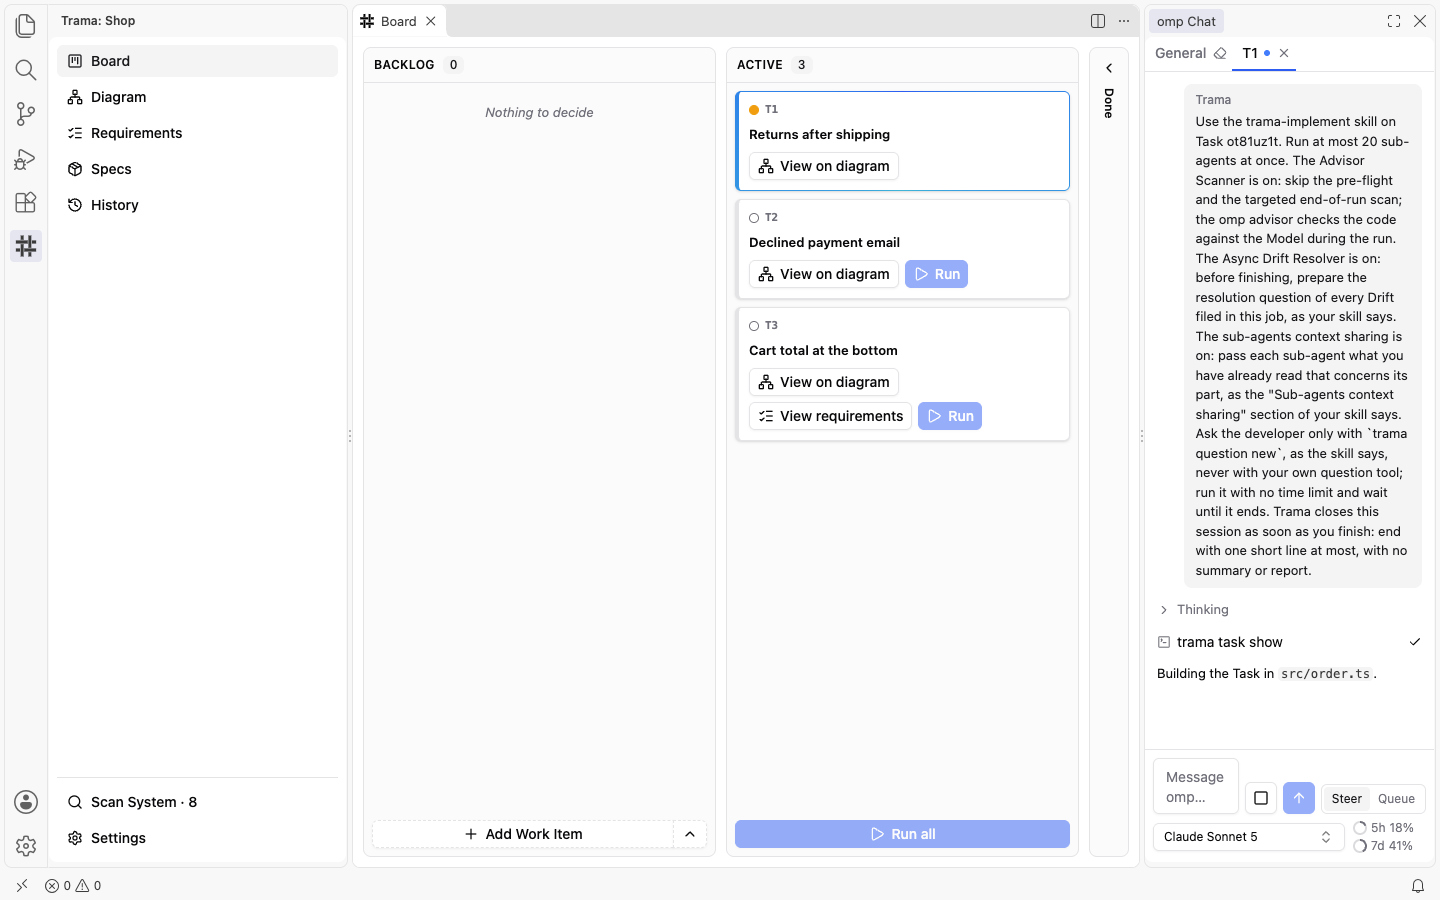
Task: Click Run on Cart total at the bottom
Action: [x=950, y=416]
